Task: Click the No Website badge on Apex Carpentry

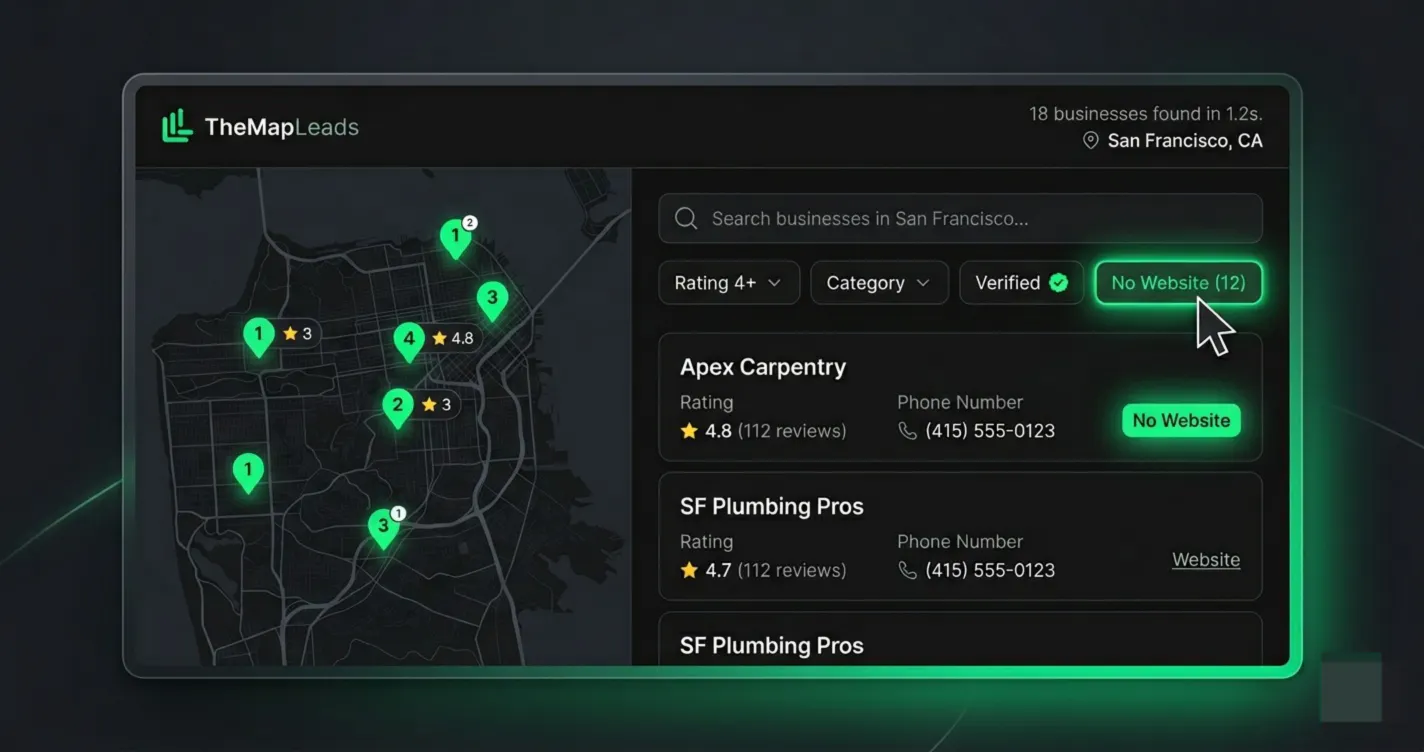Action: point(1181,420)
